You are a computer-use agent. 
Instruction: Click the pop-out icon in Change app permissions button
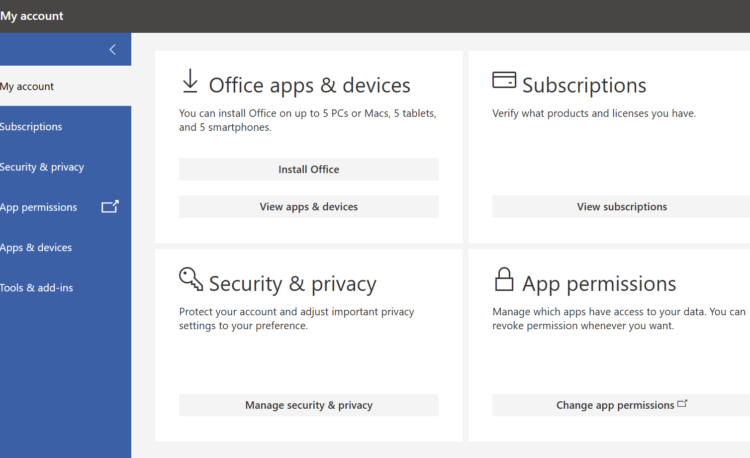click(682, 403)
